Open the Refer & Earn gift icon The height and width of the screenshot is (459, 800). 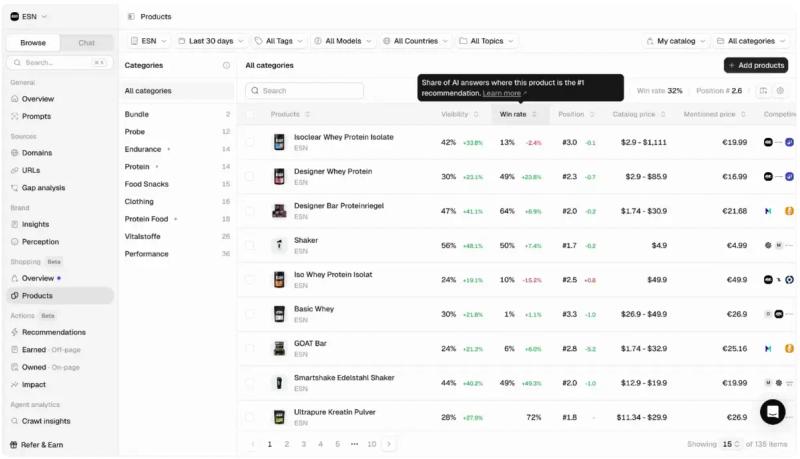(14, 445)
